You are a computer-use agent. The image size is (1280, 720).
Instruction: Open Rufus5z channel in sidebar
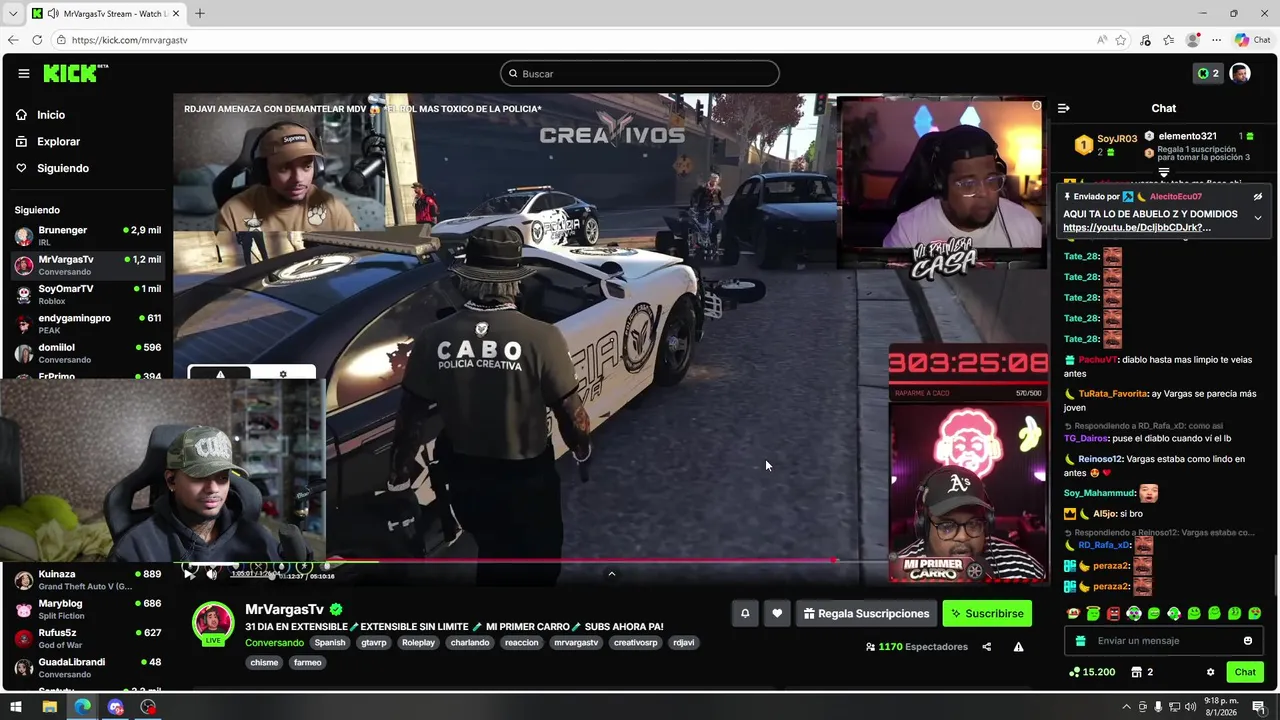(87, 638)
